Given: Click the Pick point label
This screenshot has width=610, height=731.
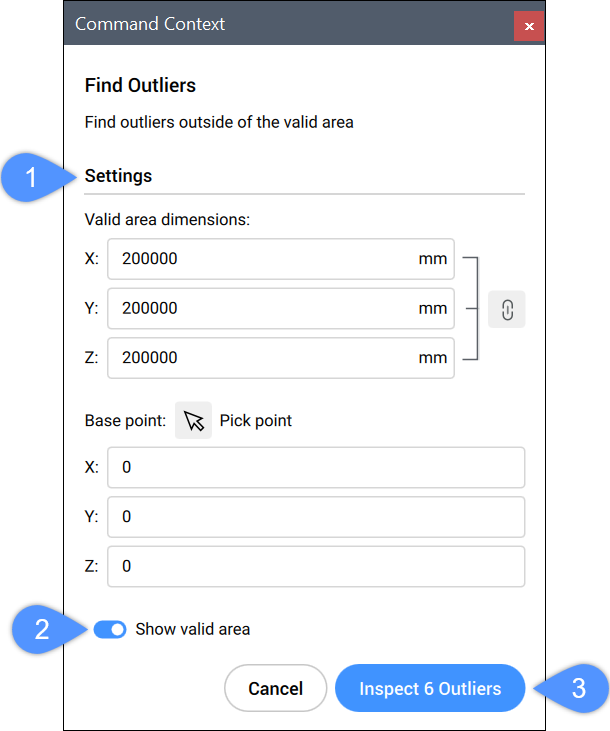Looking at the screenshot, I should tap(256, 421).
